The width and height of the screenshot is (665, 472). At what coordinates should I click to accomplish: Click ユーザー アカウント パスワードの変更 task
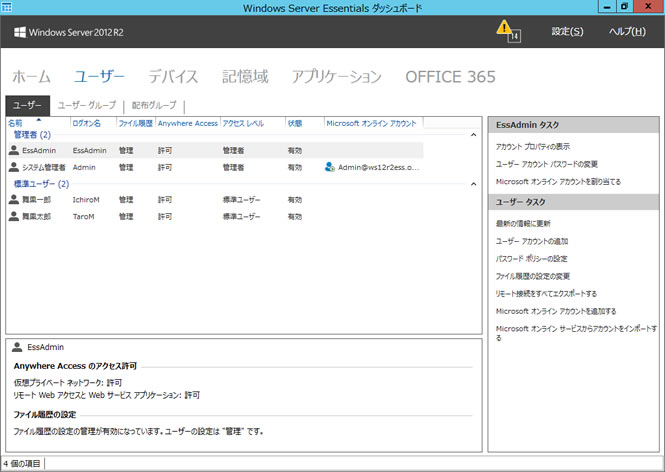pyautogui.click(x=547, y=164)
